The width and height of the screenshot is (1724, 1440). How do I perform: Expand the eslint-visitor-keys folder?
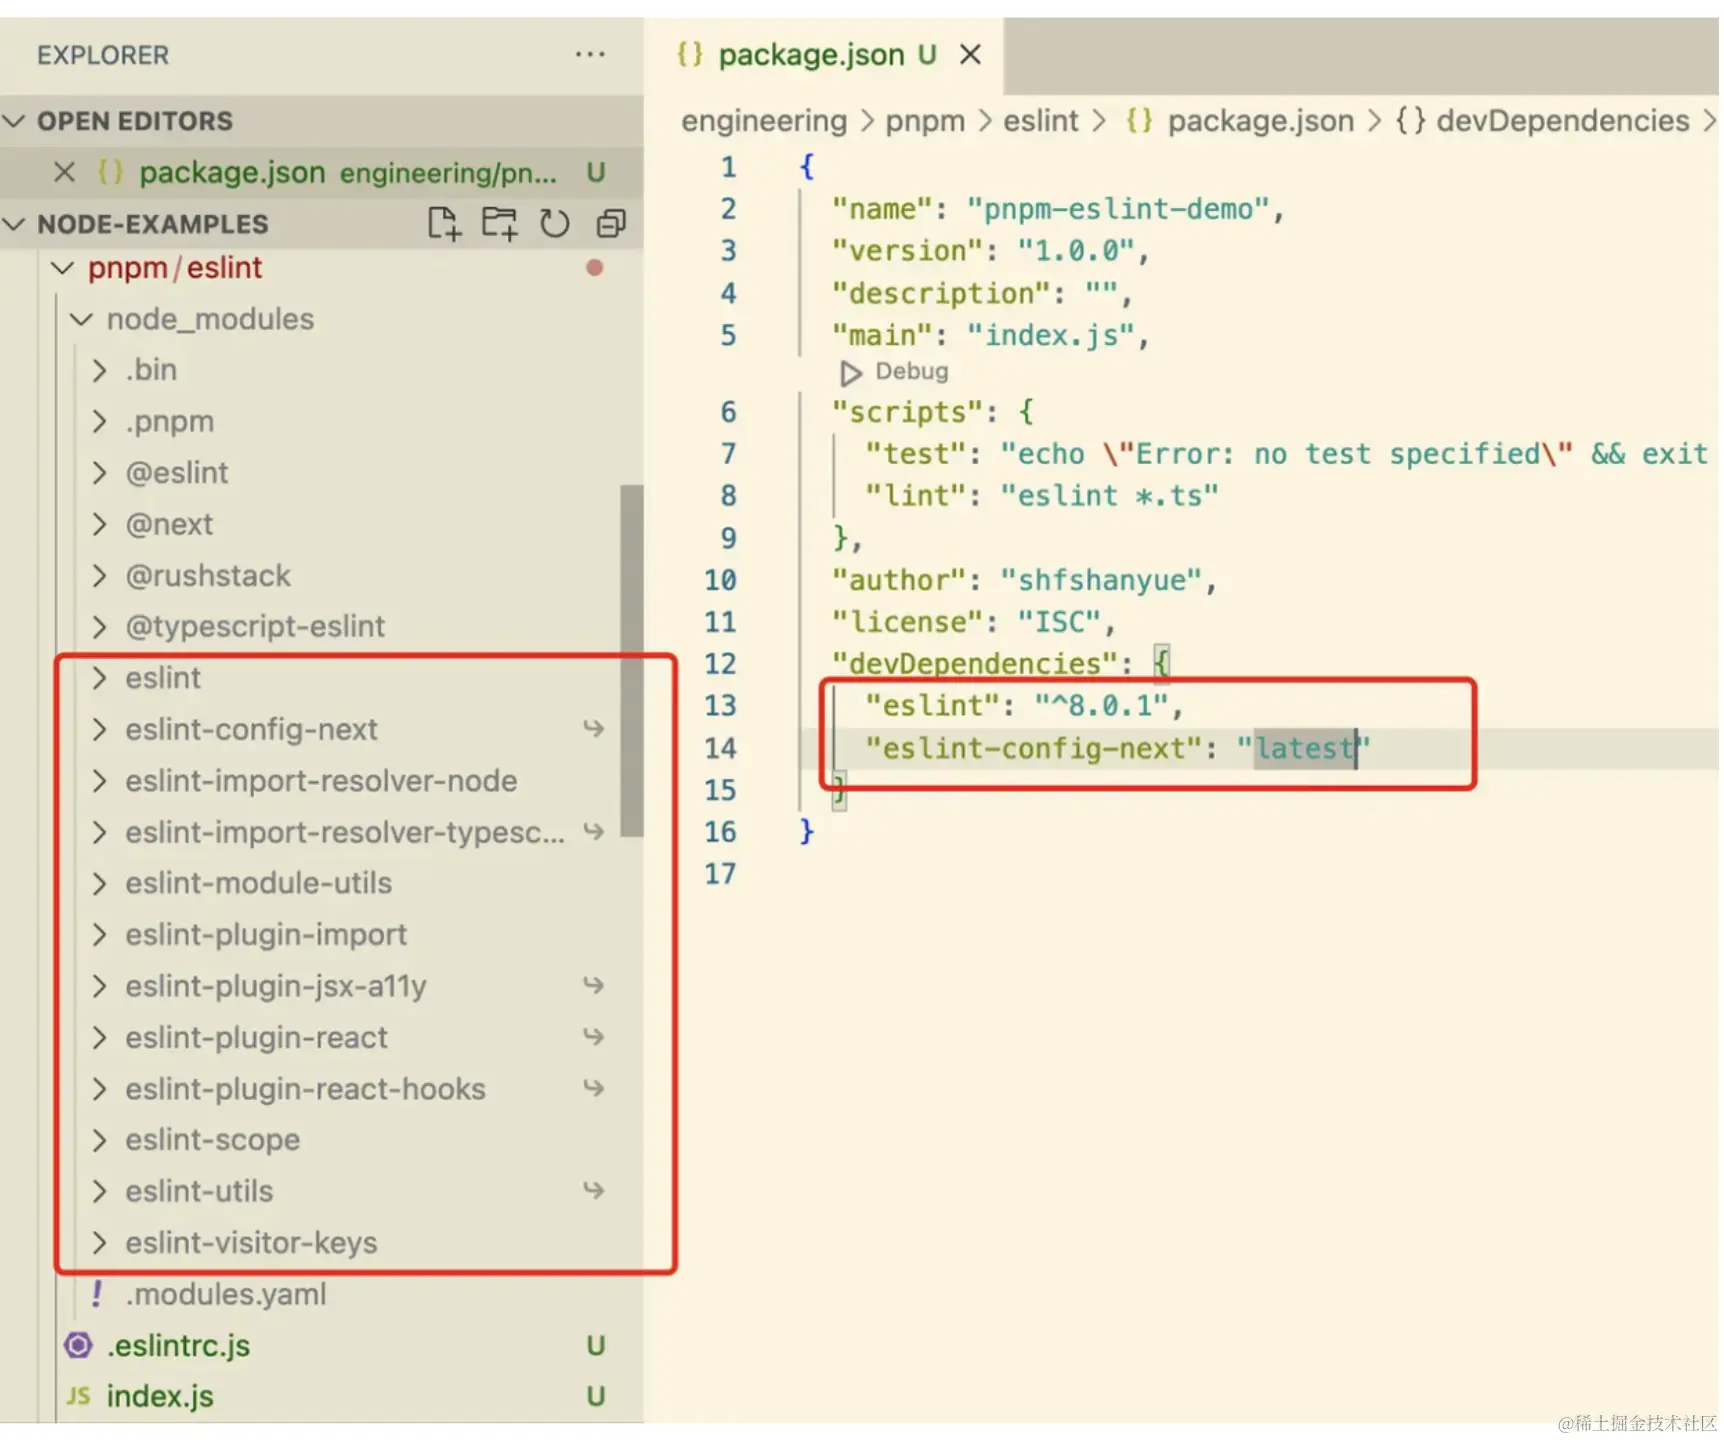coord(98,1243)
